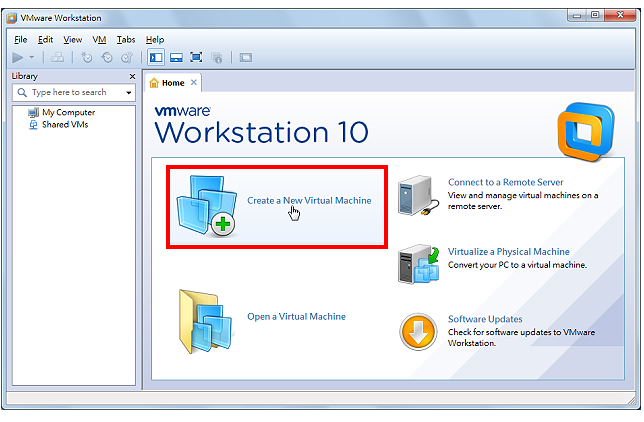Open the Tabs menu

126,40
